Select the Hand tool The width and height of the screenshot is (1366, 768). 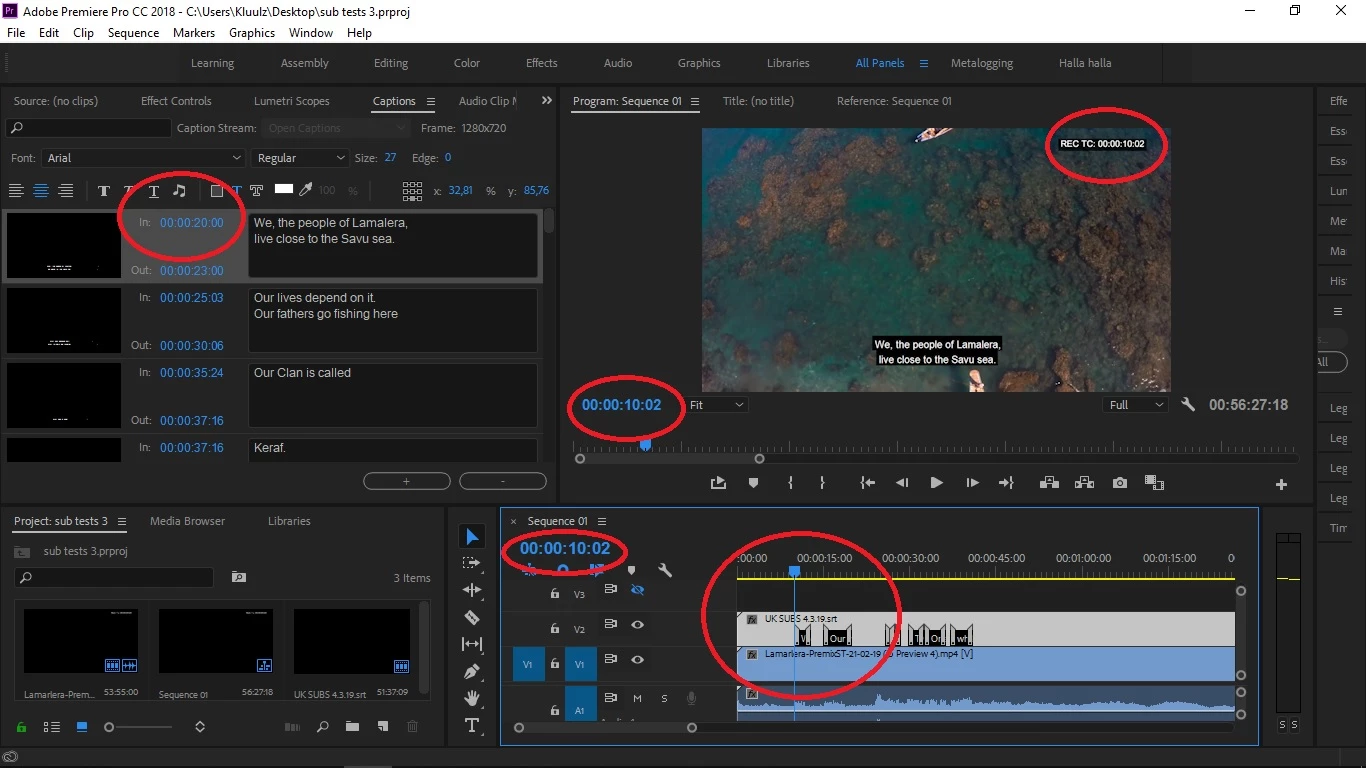(x=472, y=698)
